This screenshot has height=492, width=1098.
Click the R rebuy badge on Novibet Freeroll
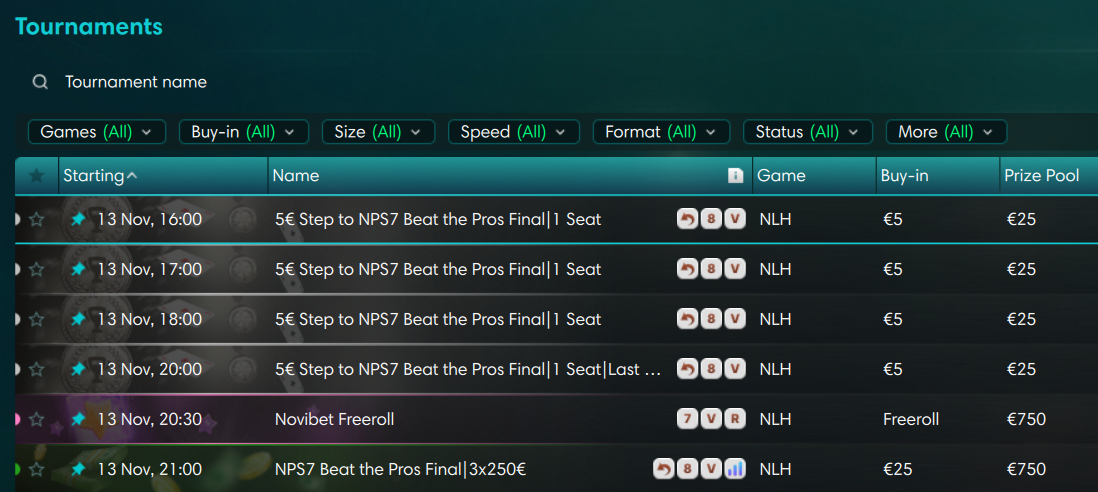click(x=735, y=419)
